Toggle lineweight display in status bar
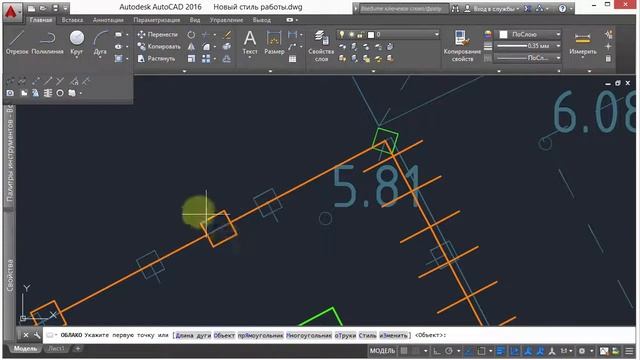Viewport: 640px width, 360px height. click(x=501, y=351)
